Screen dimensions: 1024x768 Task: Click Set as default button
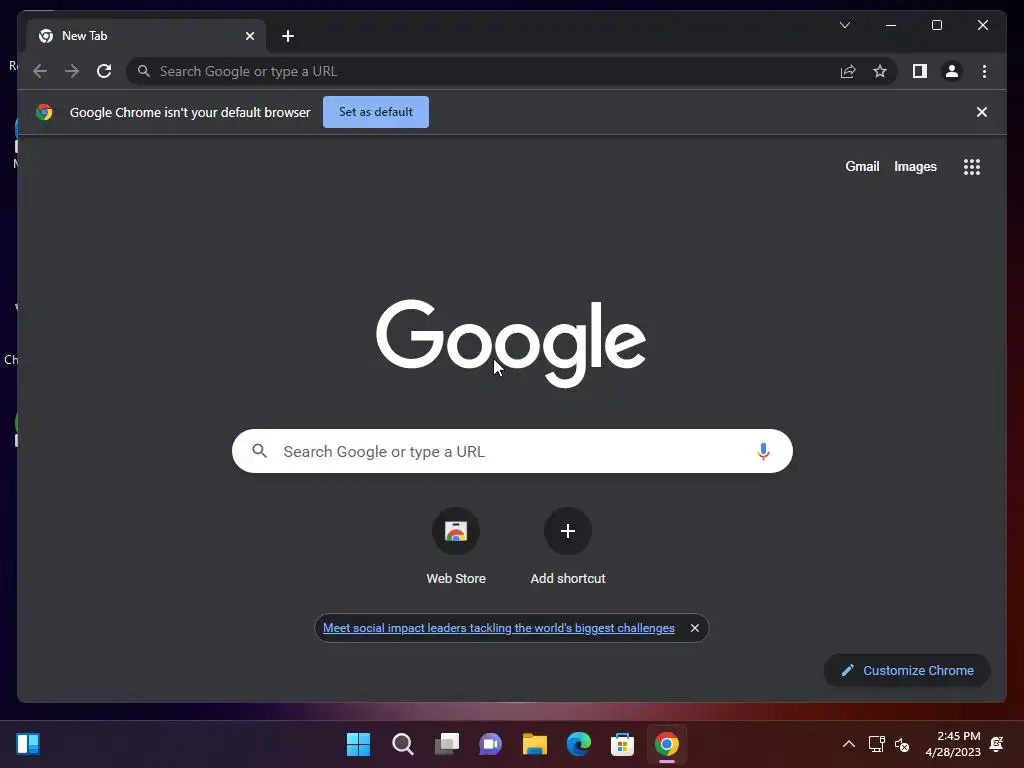376,112
